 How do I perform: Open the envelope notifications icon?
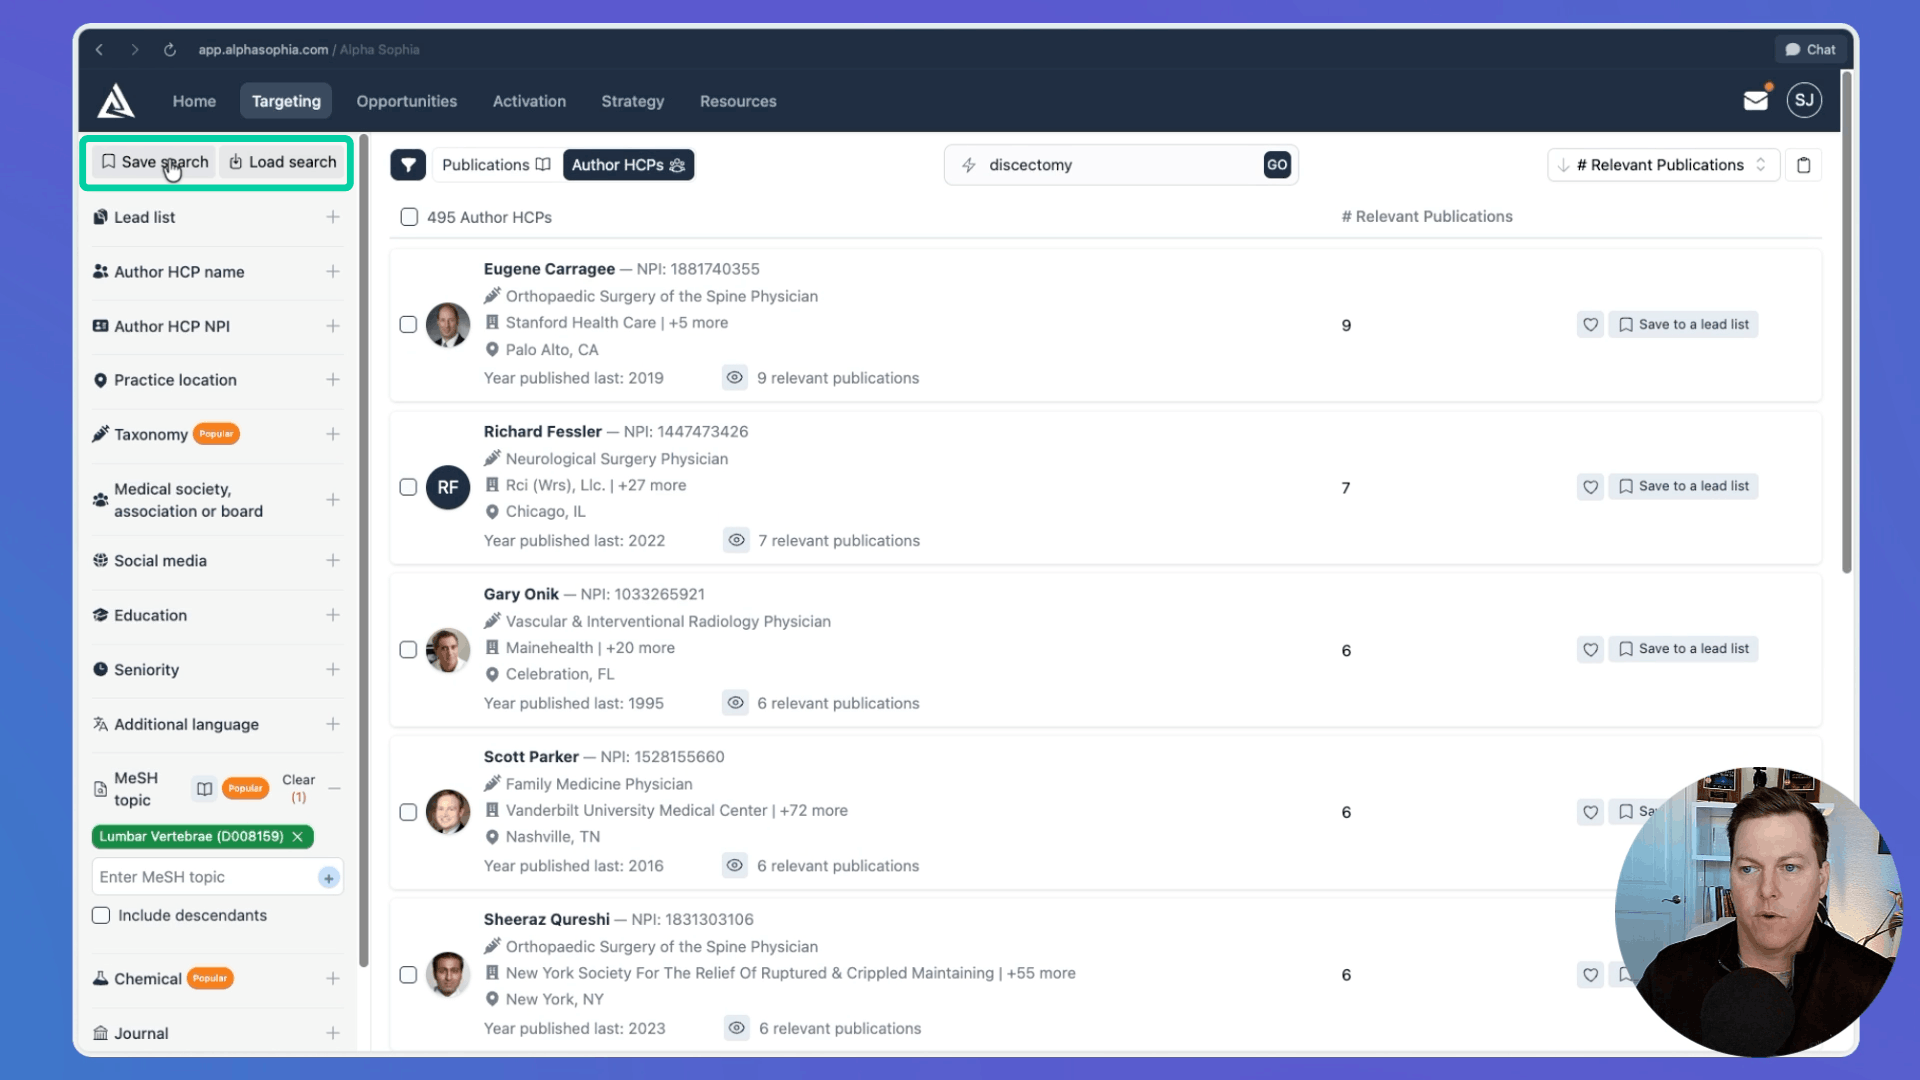[x=1756, y=100]
